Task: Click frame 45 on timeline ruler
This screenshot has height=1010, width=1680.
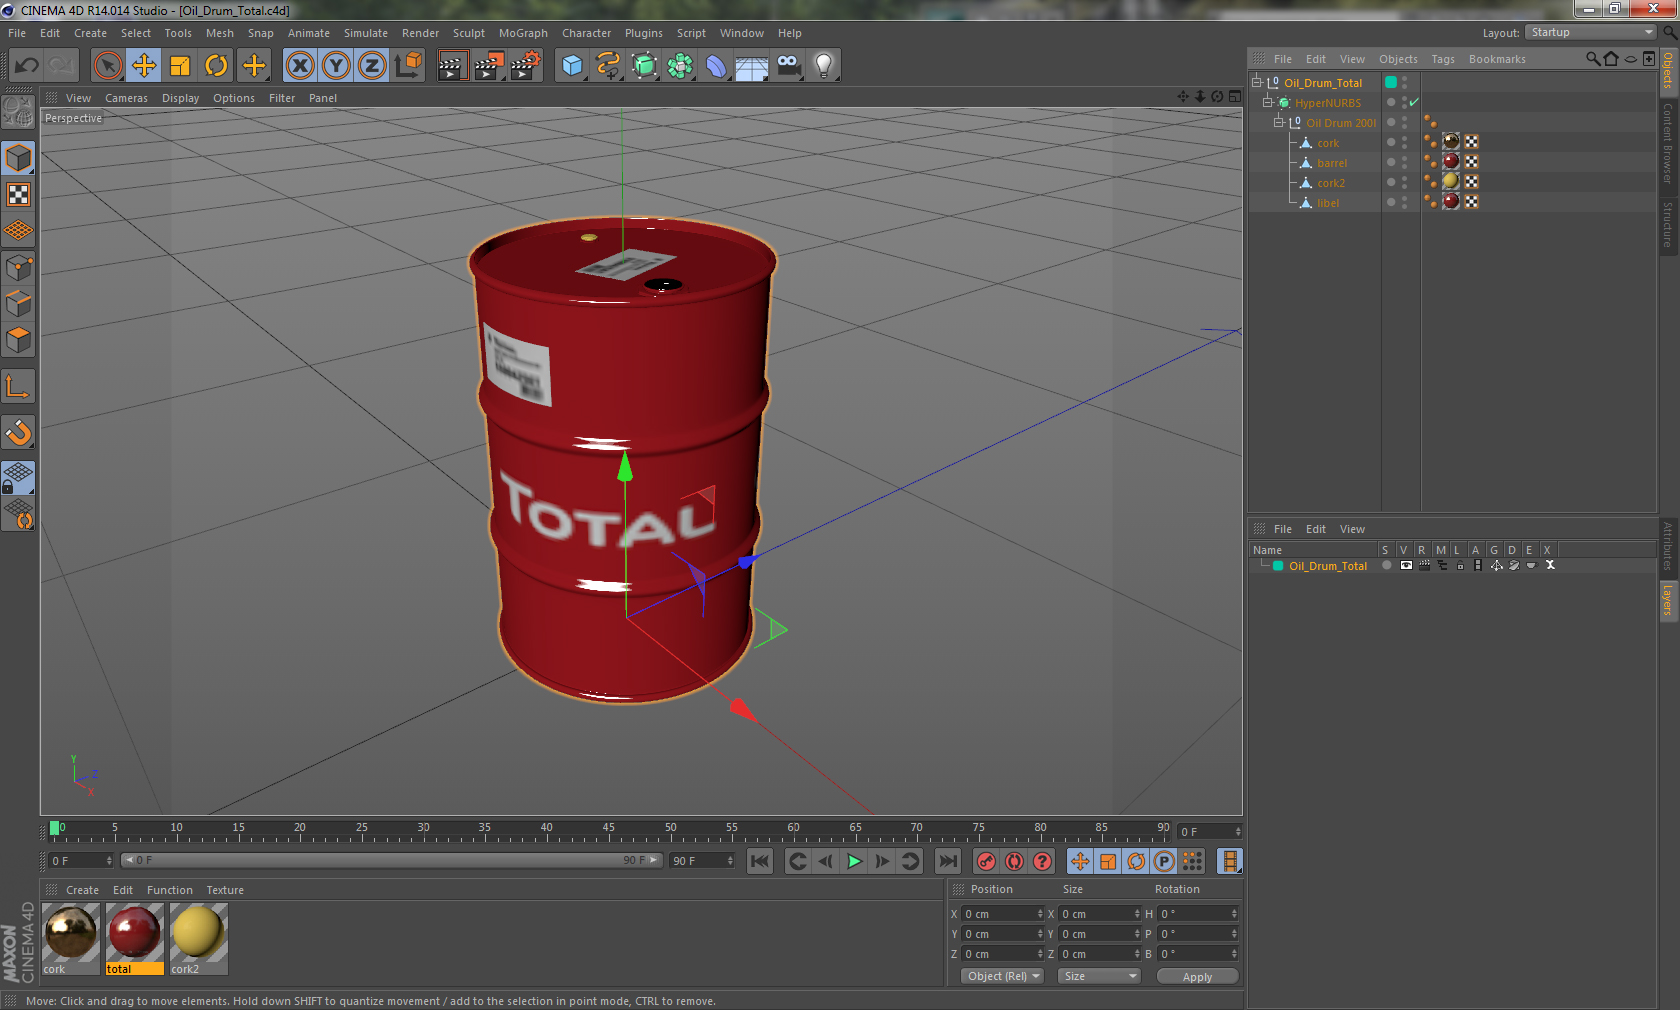Action: (608, 830)
